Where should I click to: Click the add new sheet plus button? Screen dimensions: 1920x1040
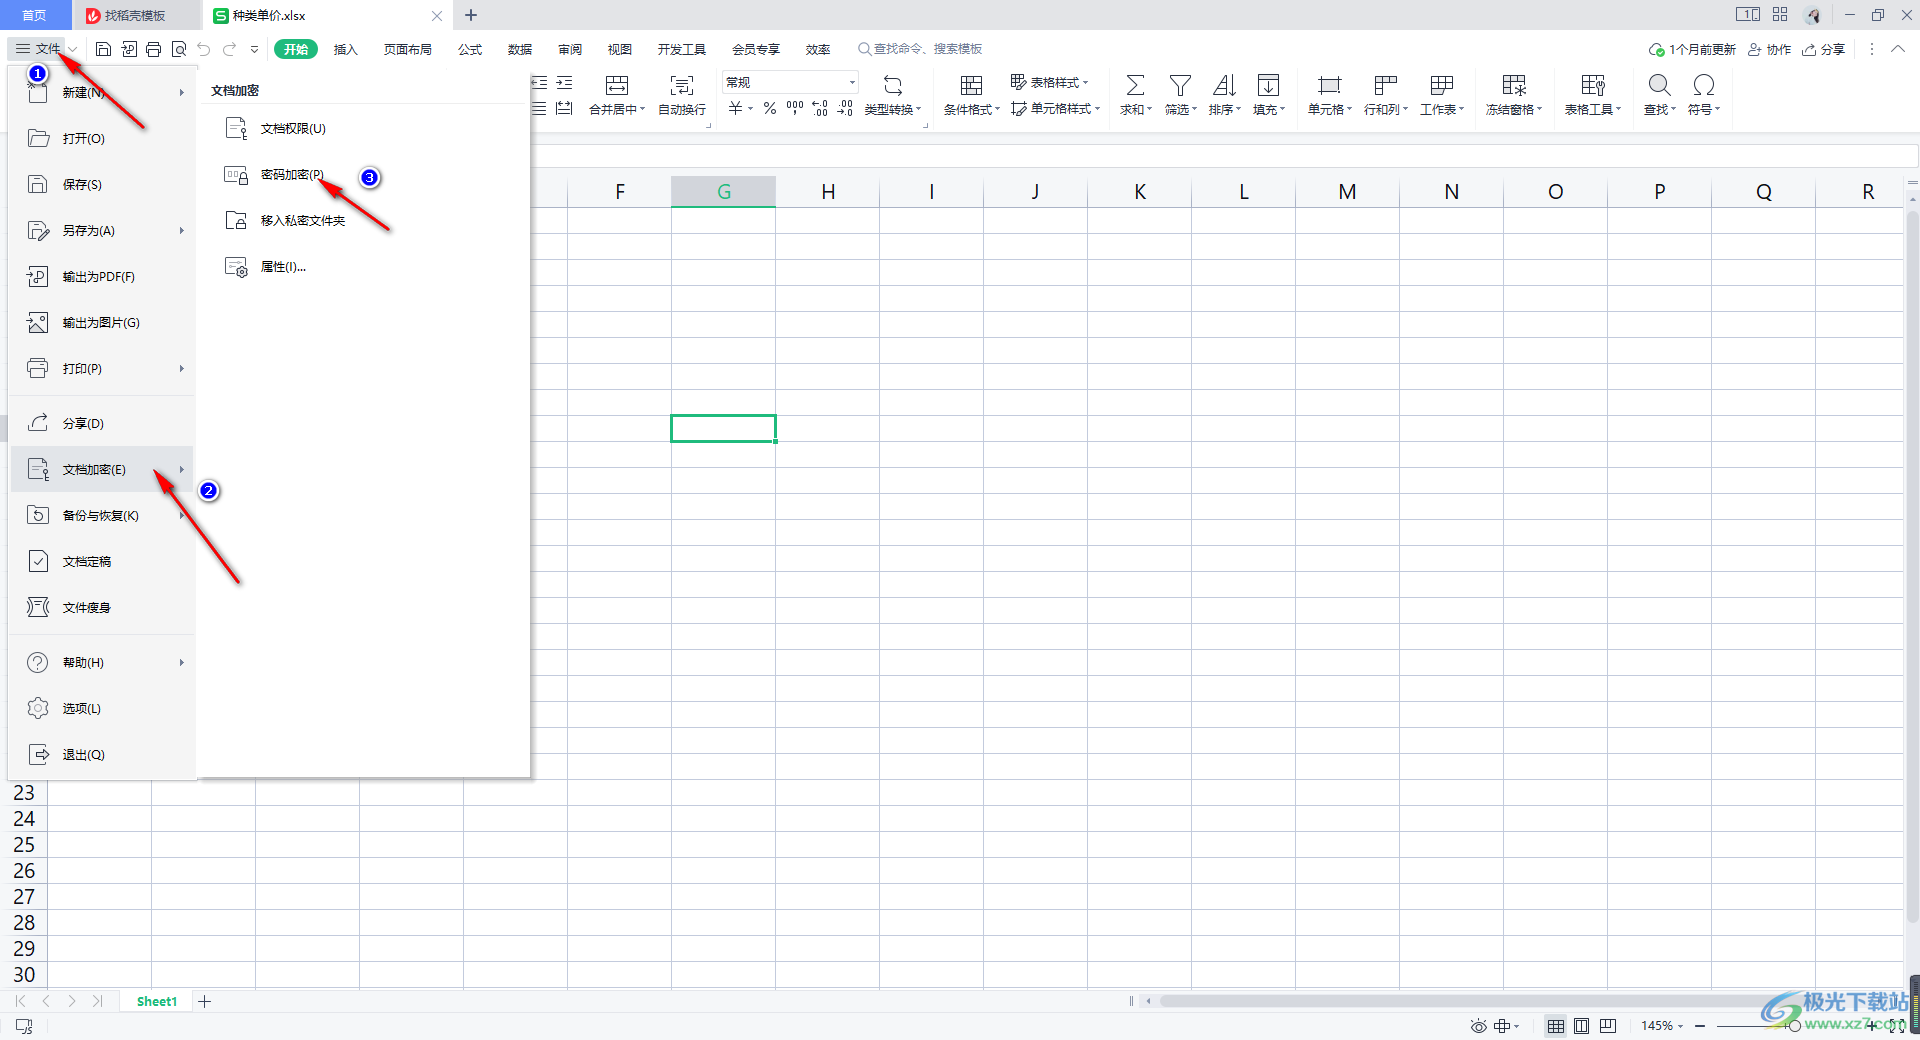pyautogui.click(x=205, y=1001)
